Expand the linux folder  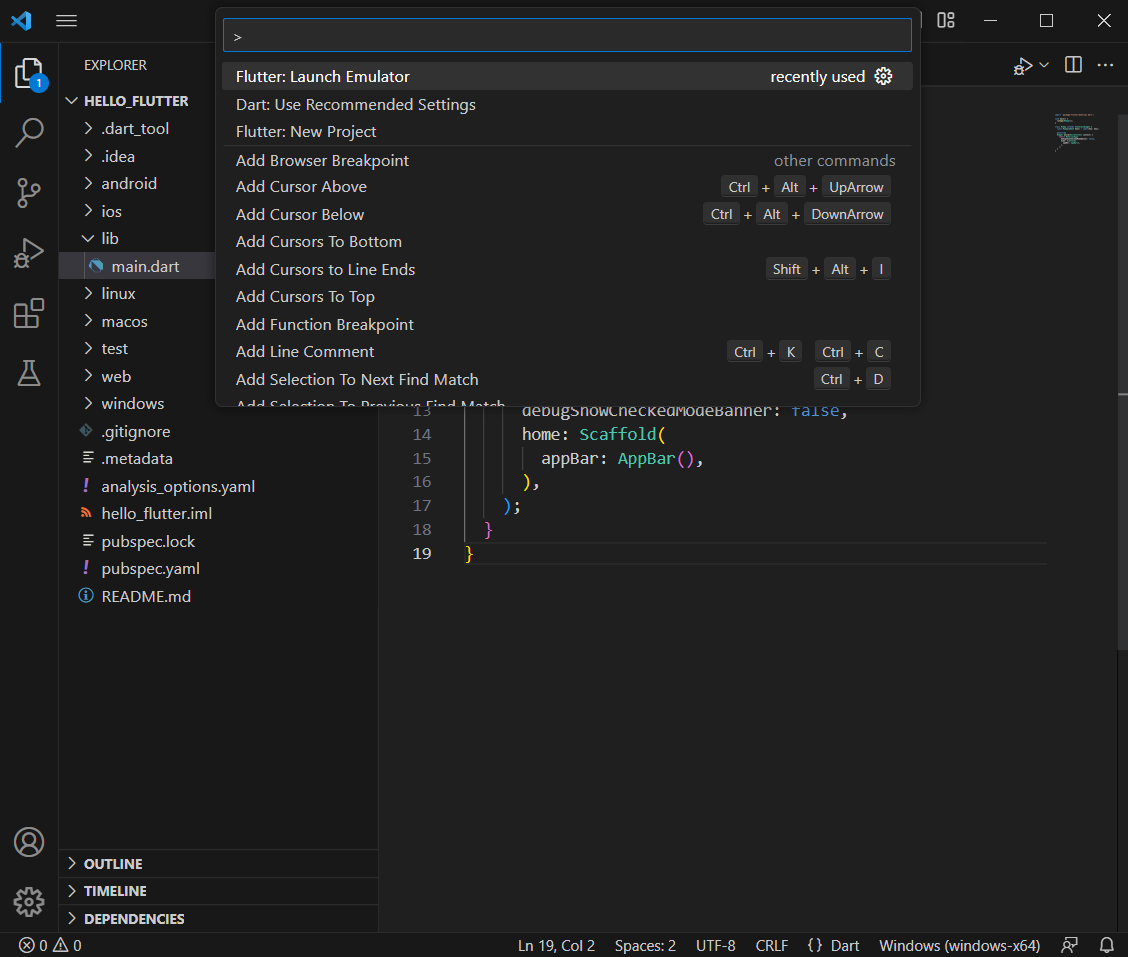(x=137, y=294)
